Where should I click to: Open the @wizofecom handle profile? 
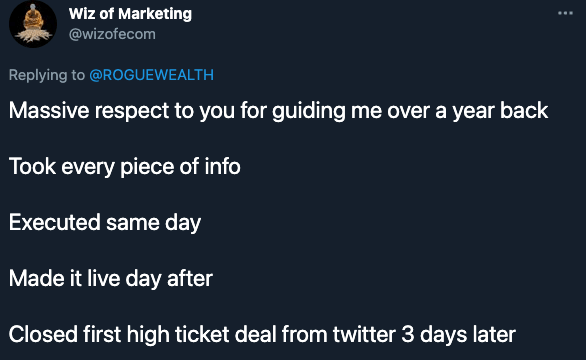(x=112, y=34)
